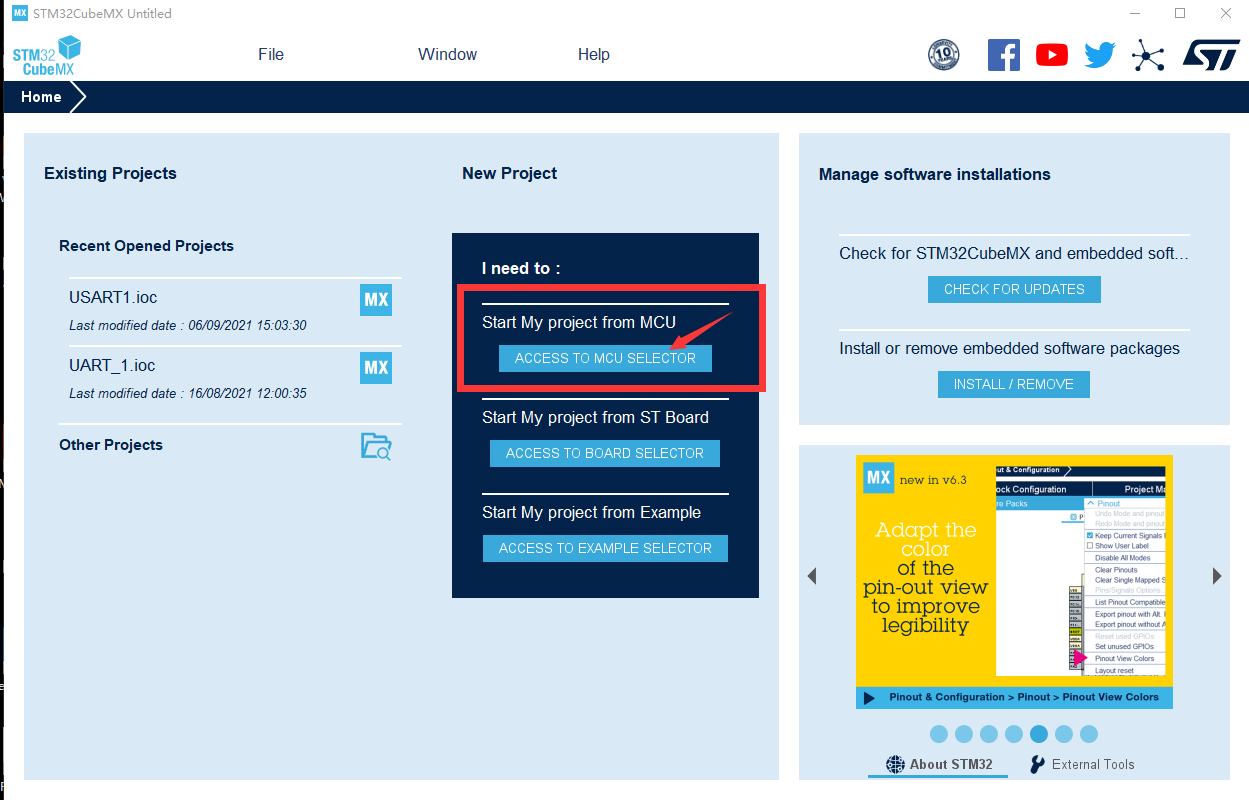Click MX icon next to UART_1.ioc
The height and width of the screenshot is (800, 1249).
point(376,367)
